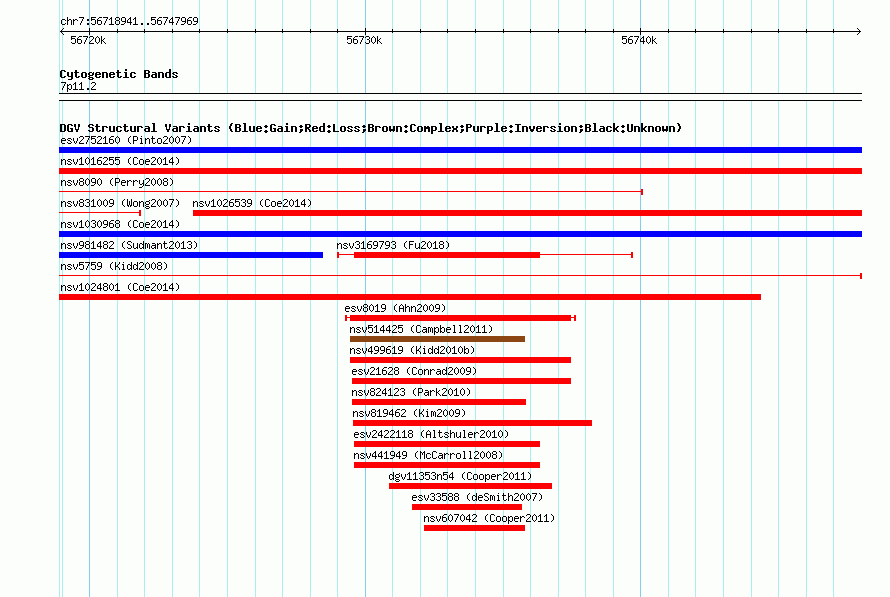Screen dimensions: 890x597
Task: Open the nsv824123 (Park2010) label
Action: (x=411, y=392)
